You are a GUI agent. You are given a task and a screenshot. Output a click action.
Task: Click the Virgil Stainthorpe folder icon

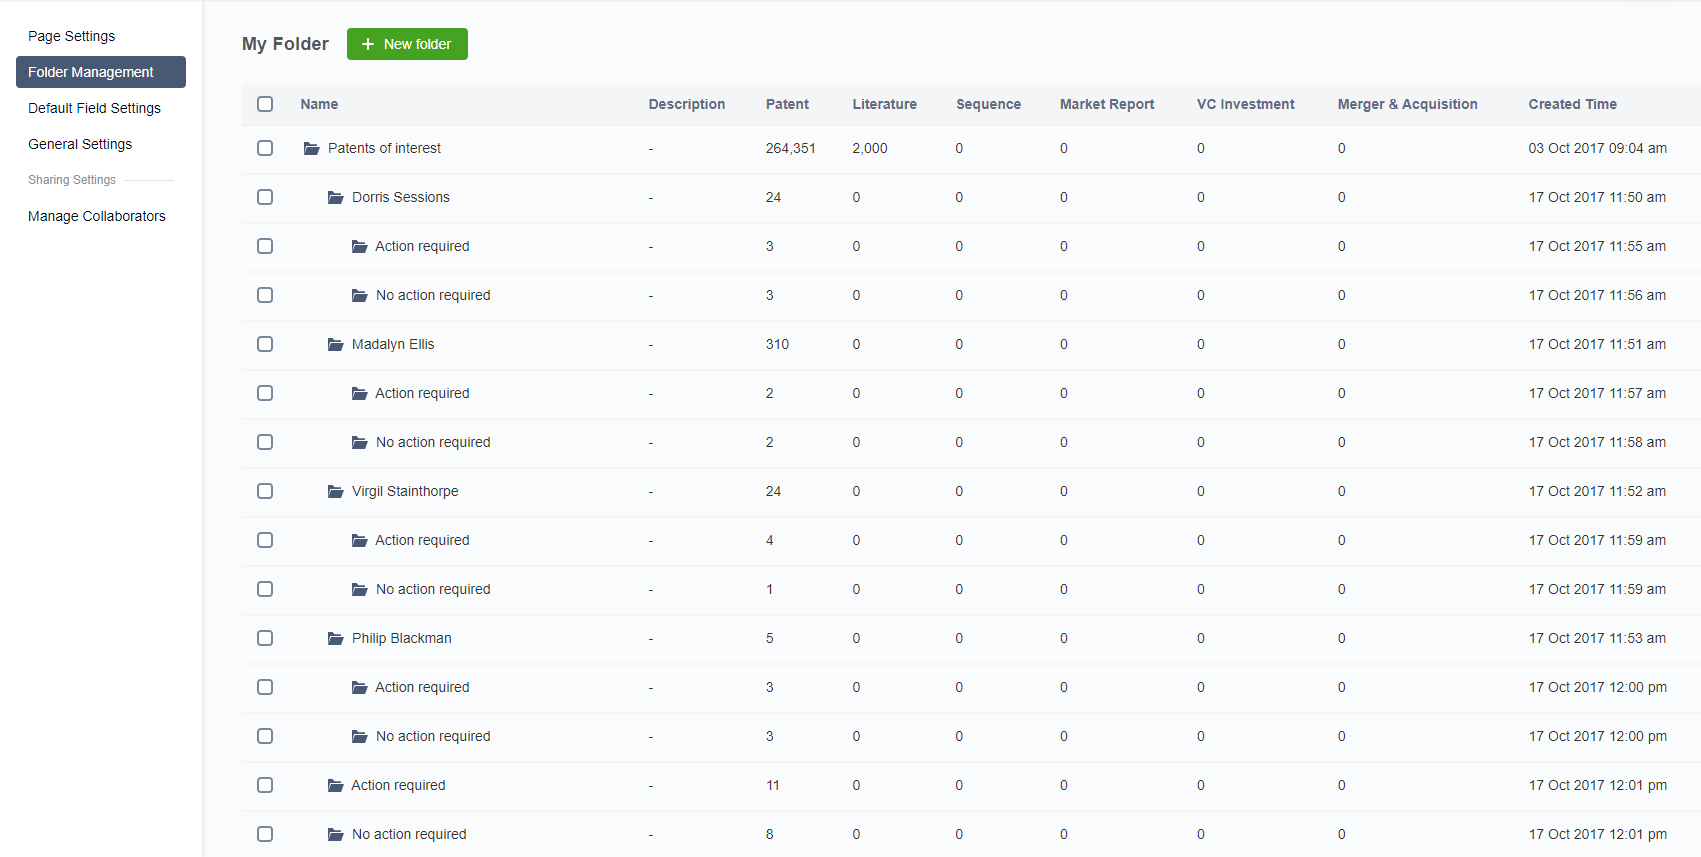tap(336, 491)
